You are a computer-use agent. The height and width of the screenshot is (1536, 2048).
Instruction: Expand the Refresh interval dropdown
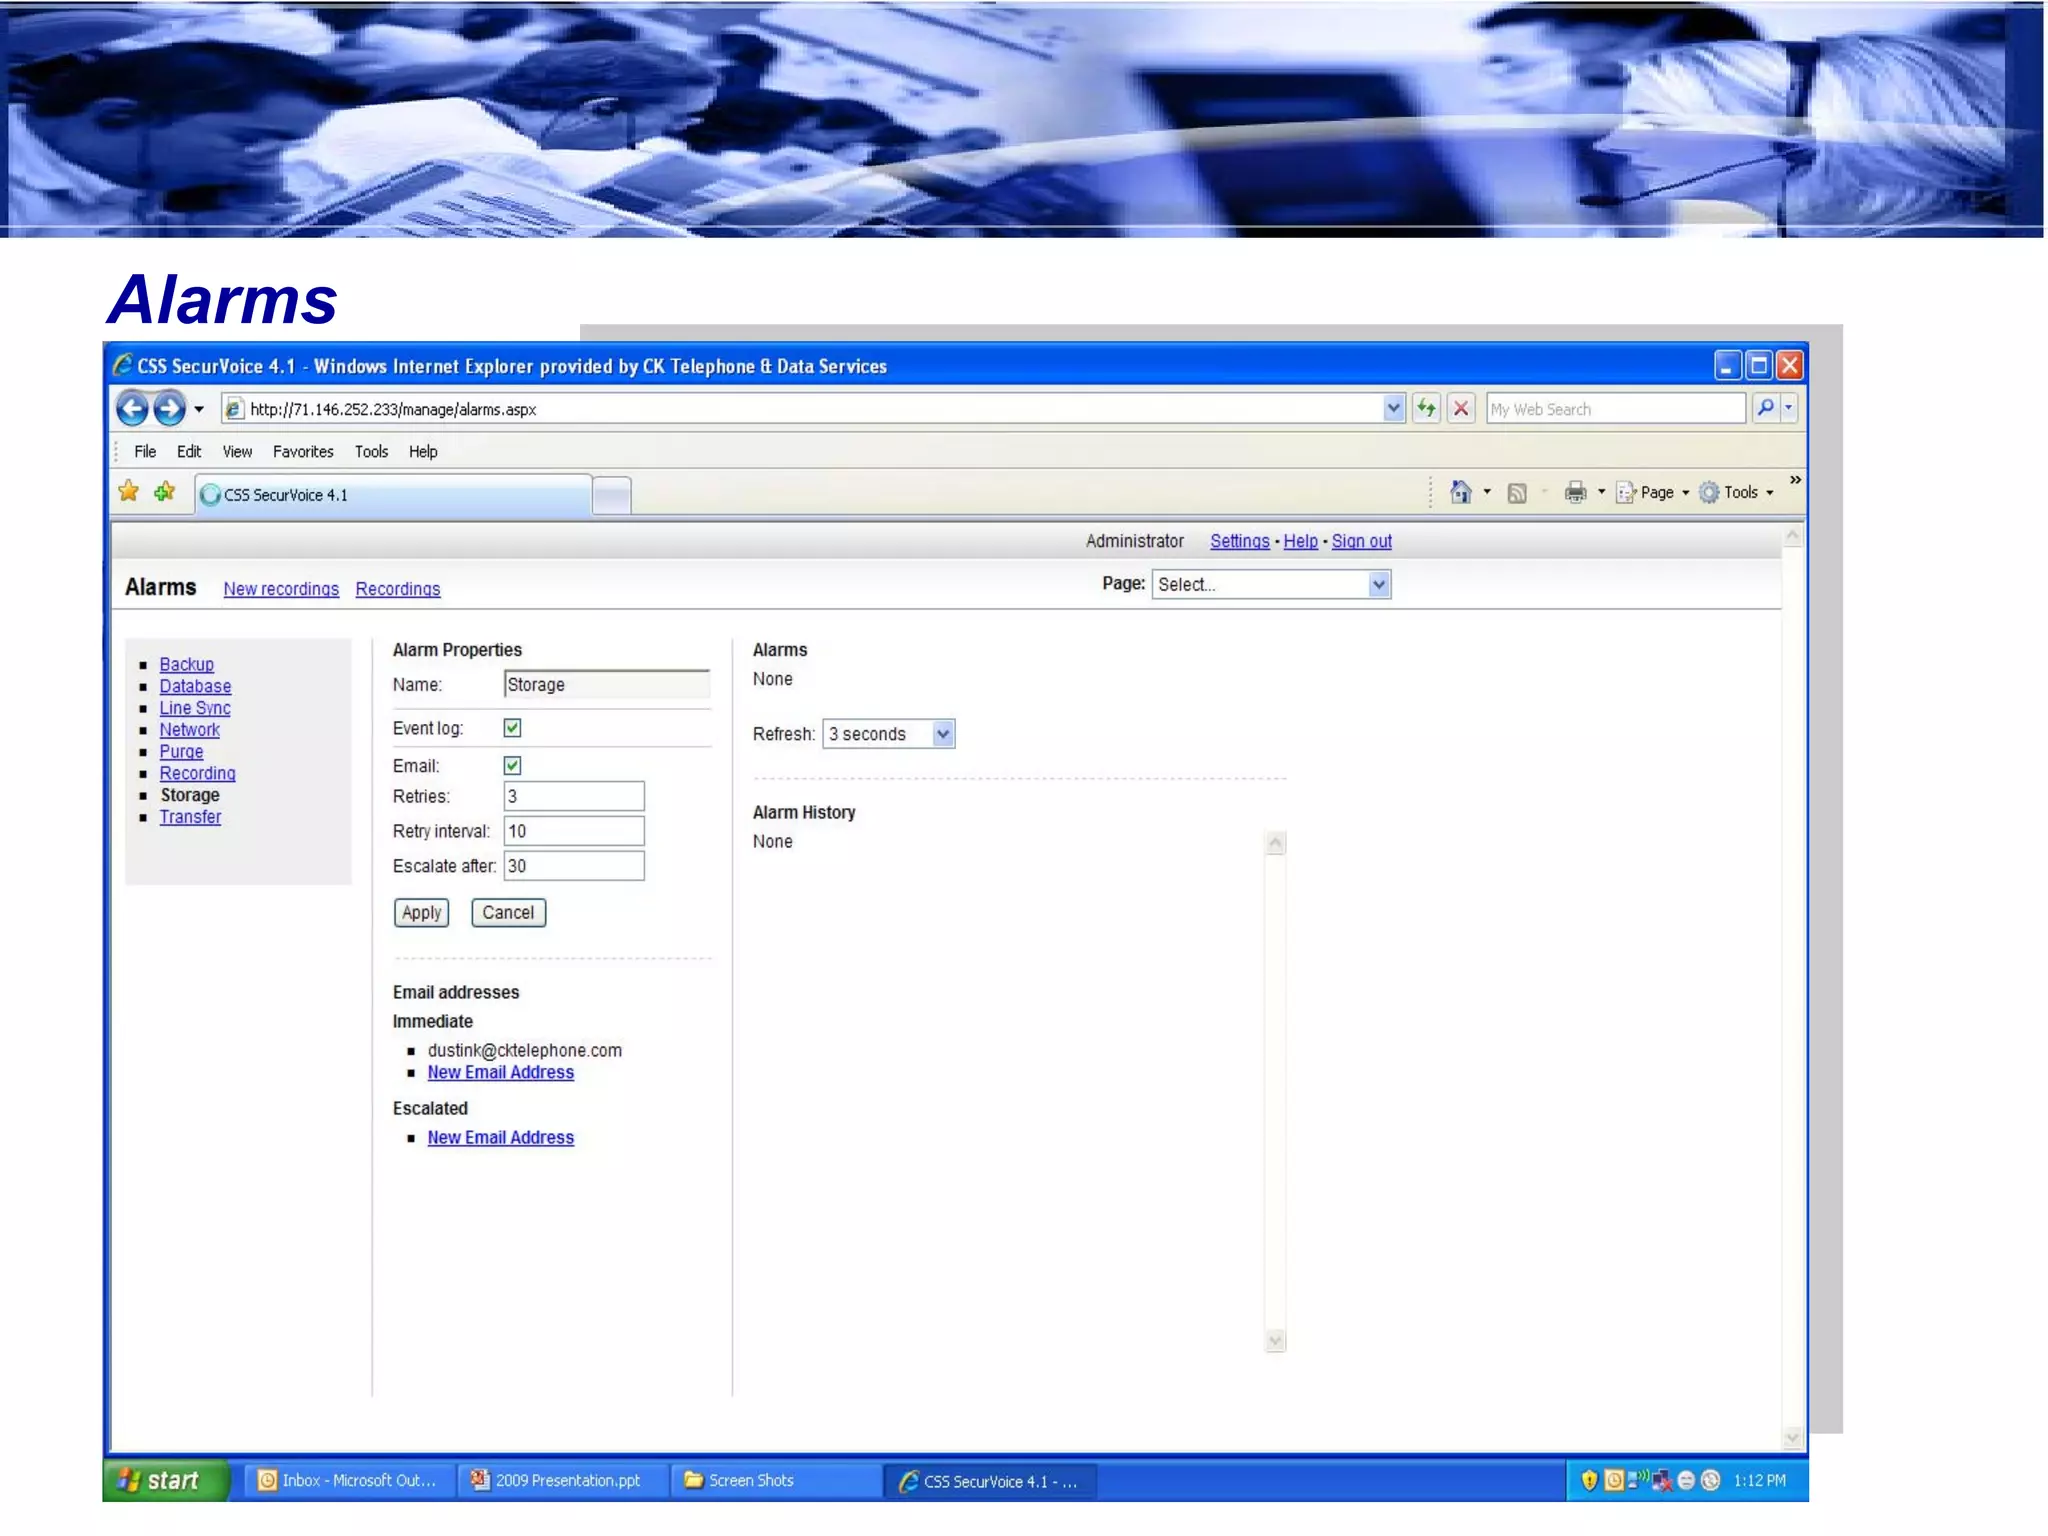pos(942,734)
